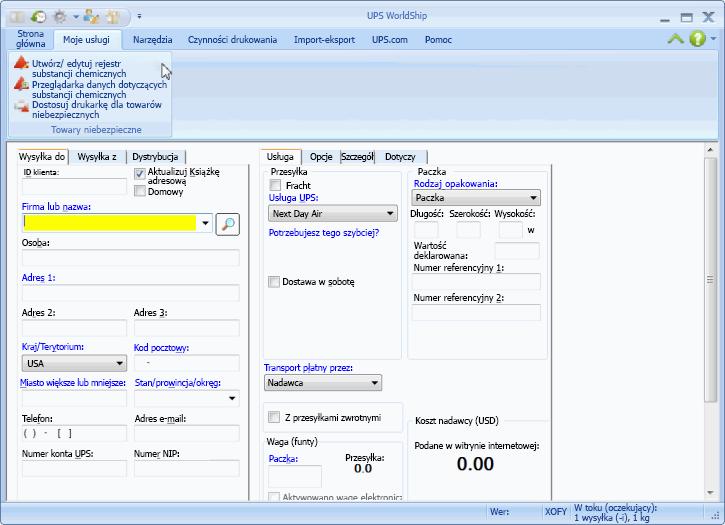Click the user with pencil icon in quick toolbar

91,17
